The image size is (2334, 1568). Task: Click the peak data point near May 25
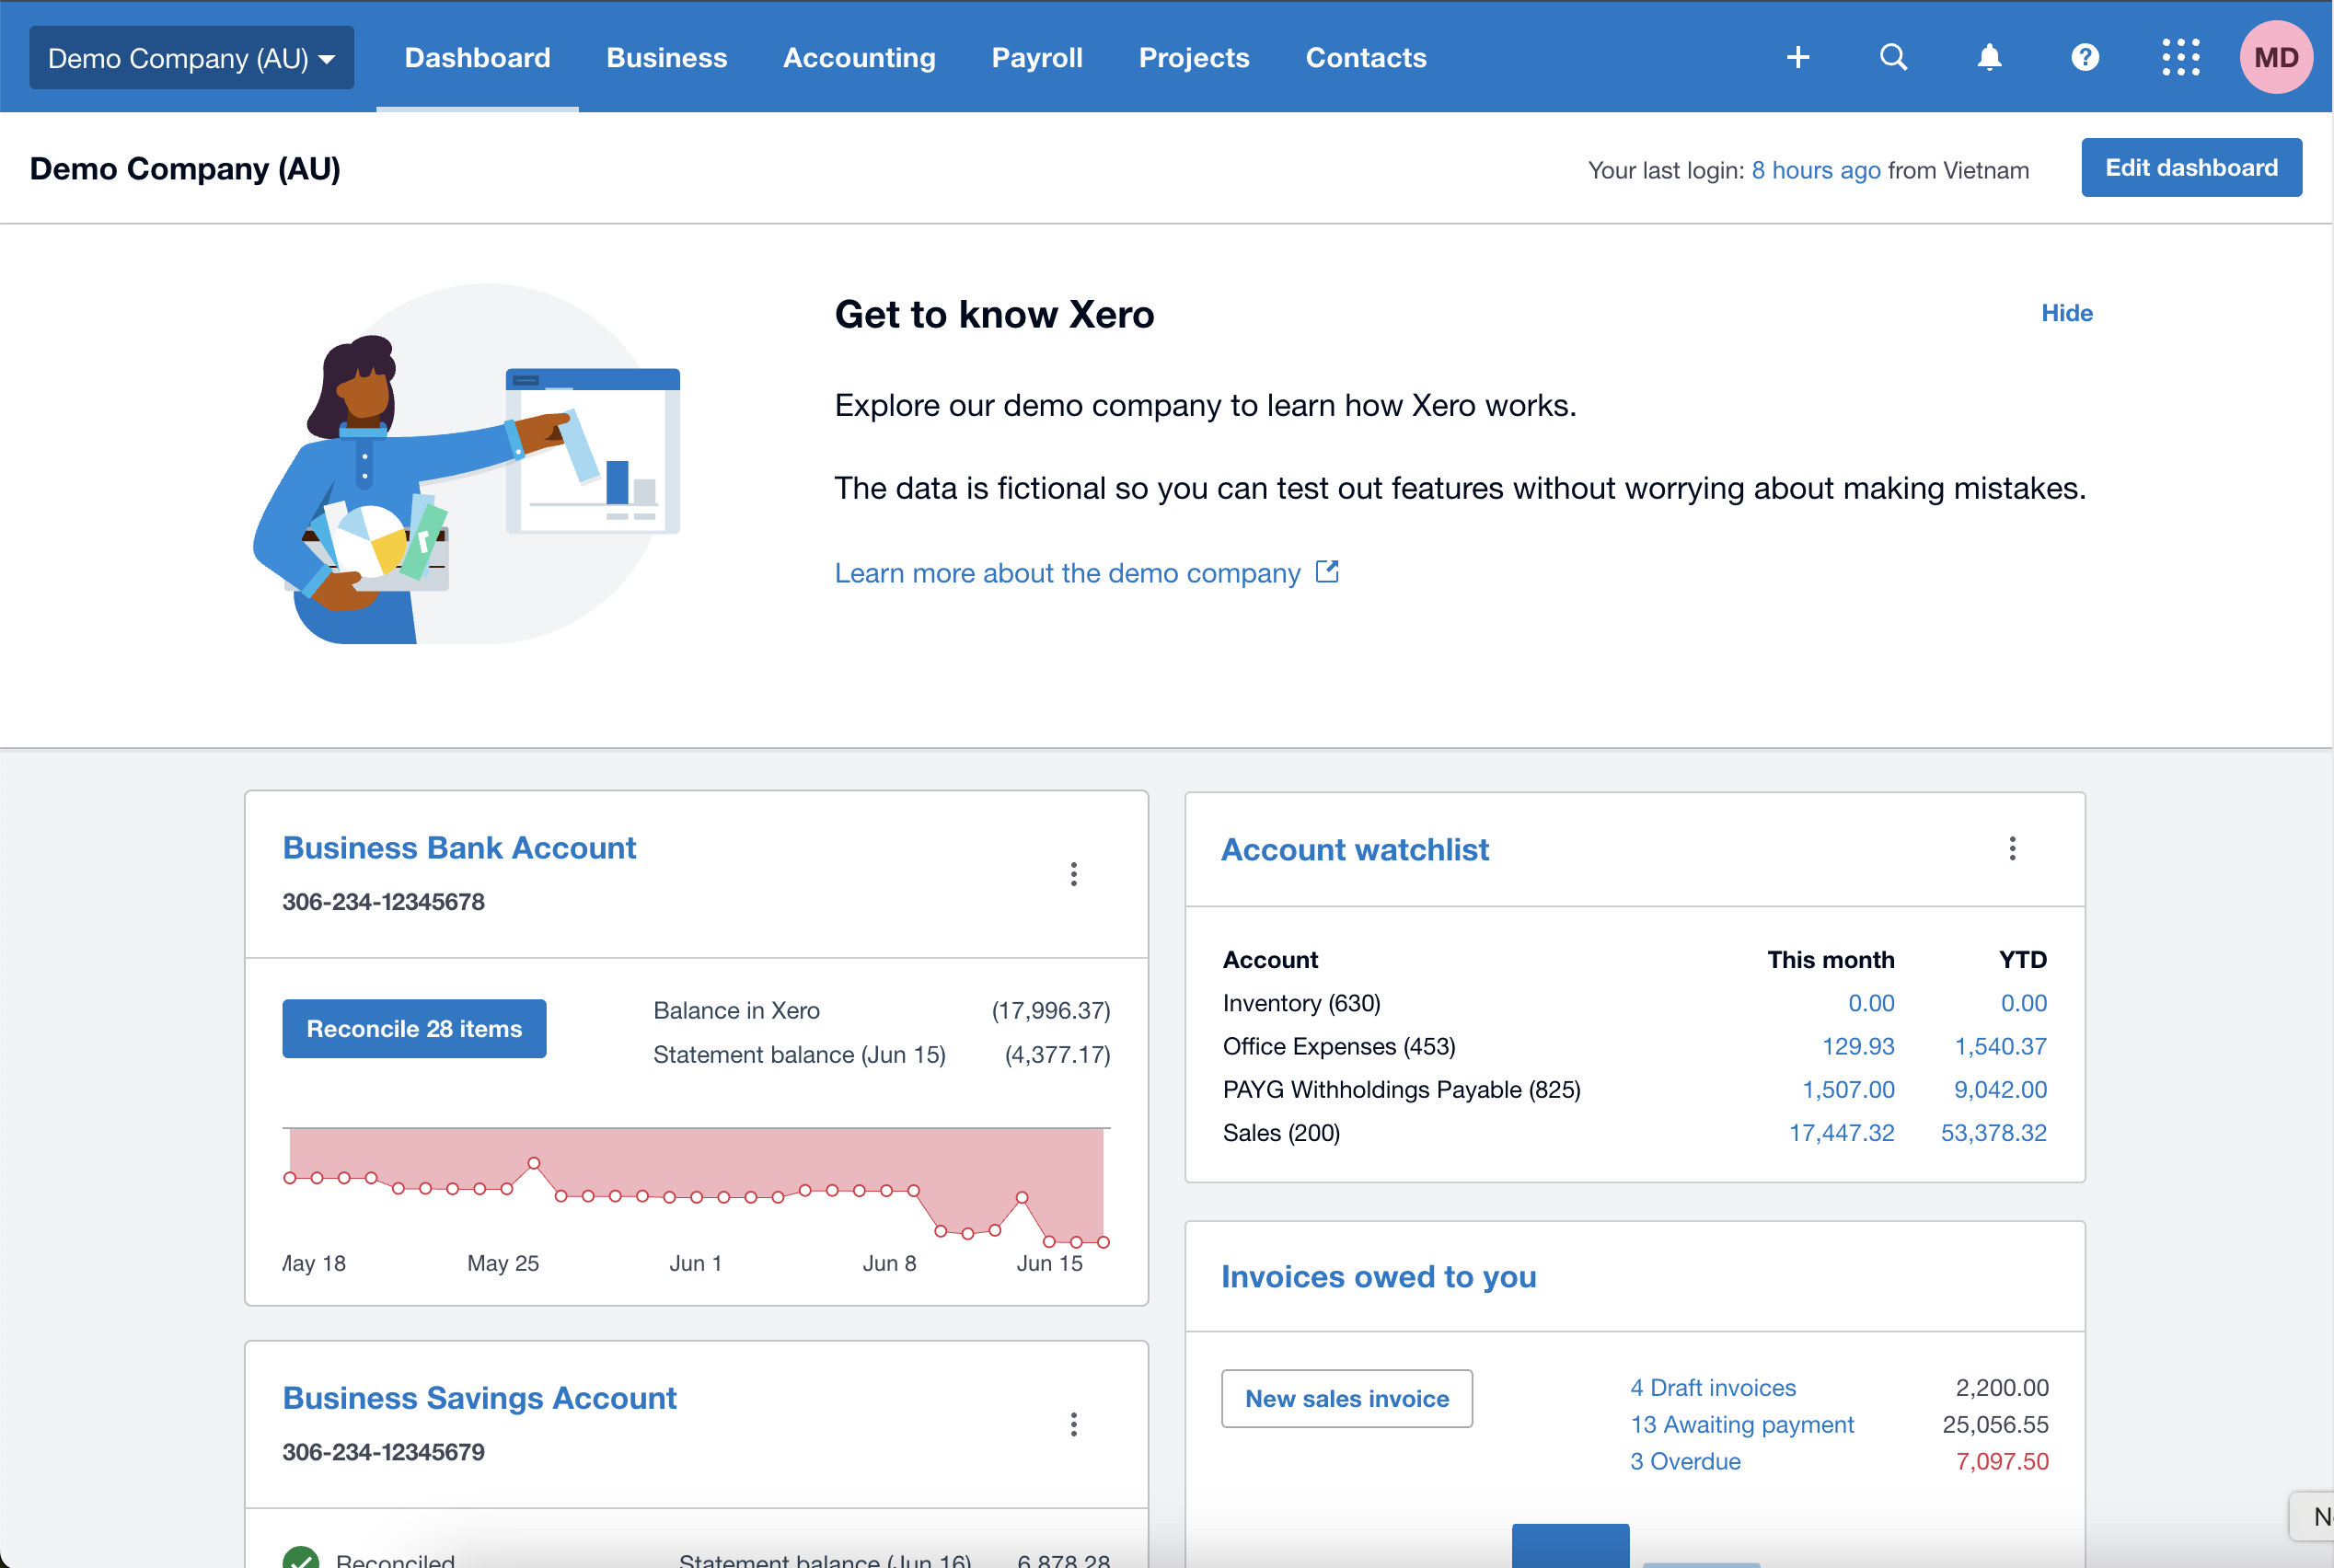(534, 1163)
